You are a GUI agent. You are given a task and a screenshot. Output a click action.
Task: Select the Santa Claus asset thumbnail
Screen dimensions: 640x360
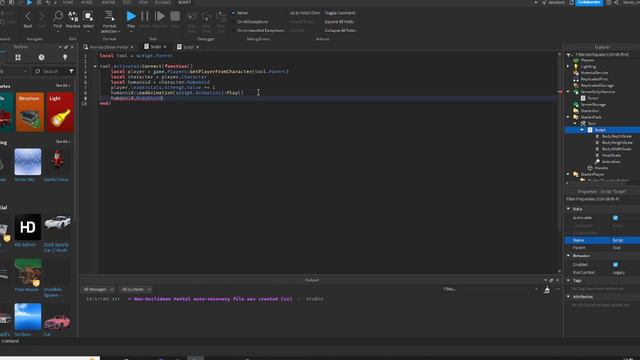(57, 162)
